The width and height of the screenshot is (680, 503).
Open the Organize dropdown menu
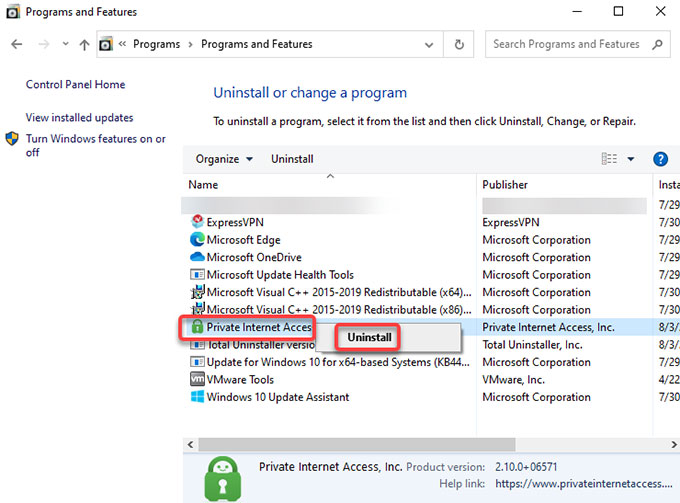224,159
